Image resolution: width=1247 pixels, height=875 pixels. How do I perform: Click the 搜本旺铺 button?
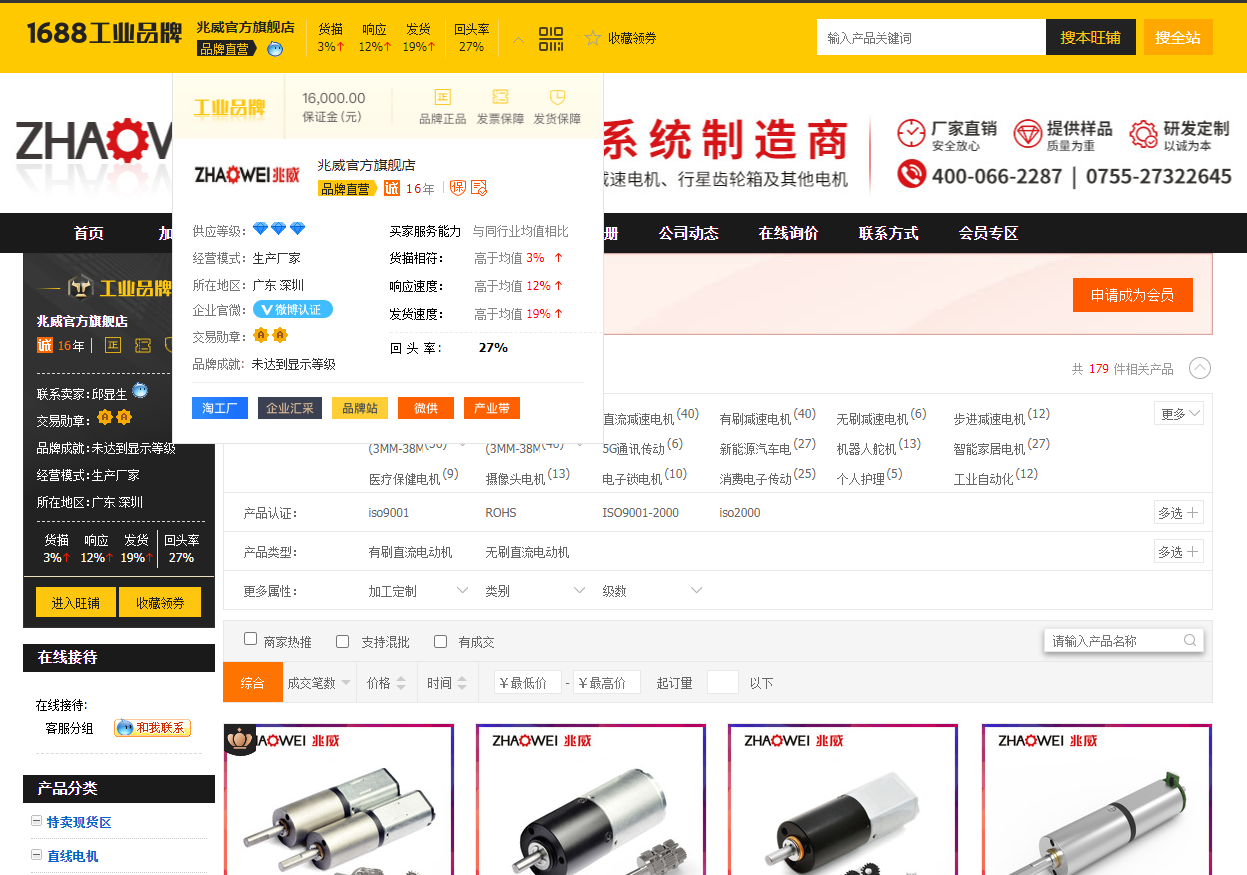(x=1091, y=37)
